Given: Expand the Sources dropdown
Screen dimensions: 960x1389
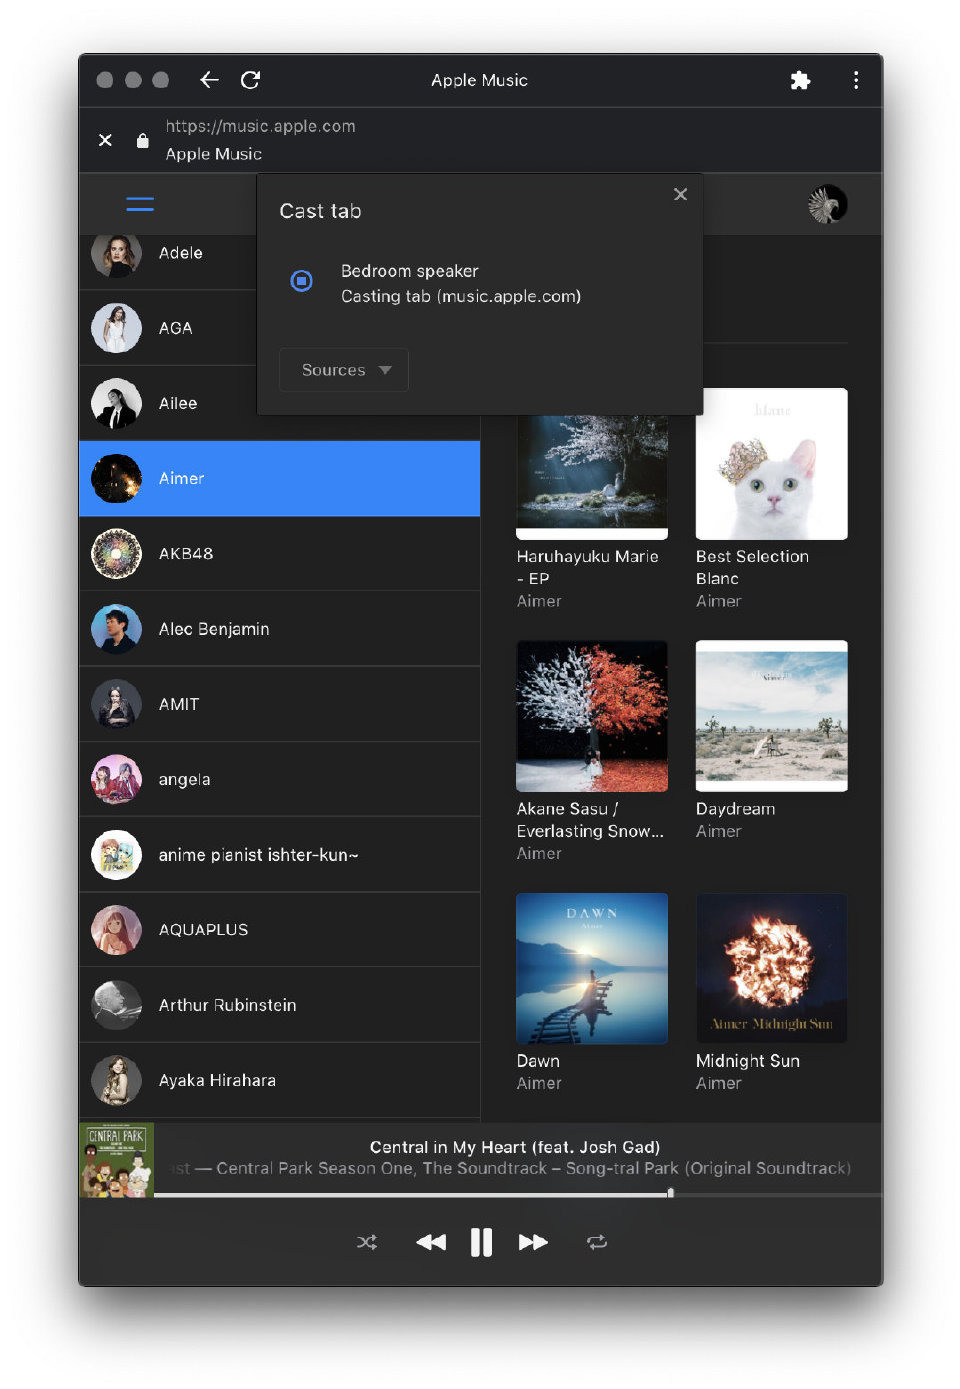Looking at the screenshot, I should (344, 370).
